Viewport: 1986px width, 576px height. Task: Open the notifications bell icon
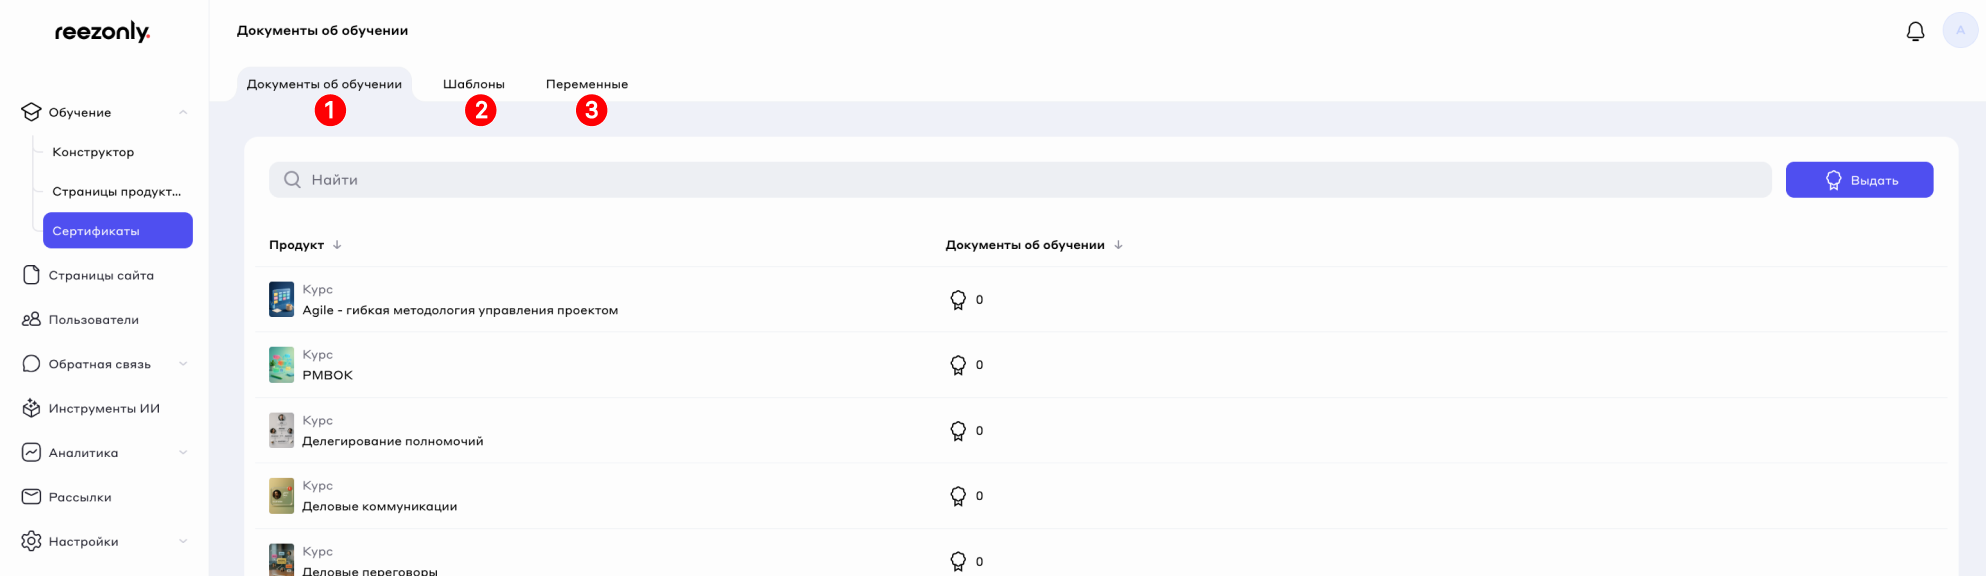point(1915,32)
